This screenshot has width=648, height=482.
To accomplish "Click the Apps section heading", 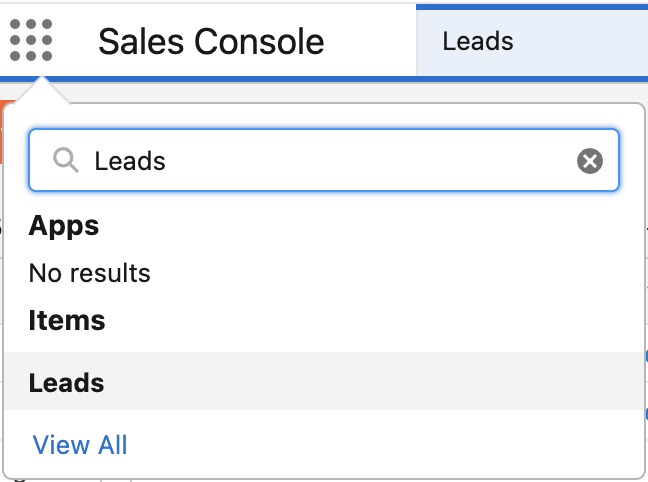I will 64,226.
